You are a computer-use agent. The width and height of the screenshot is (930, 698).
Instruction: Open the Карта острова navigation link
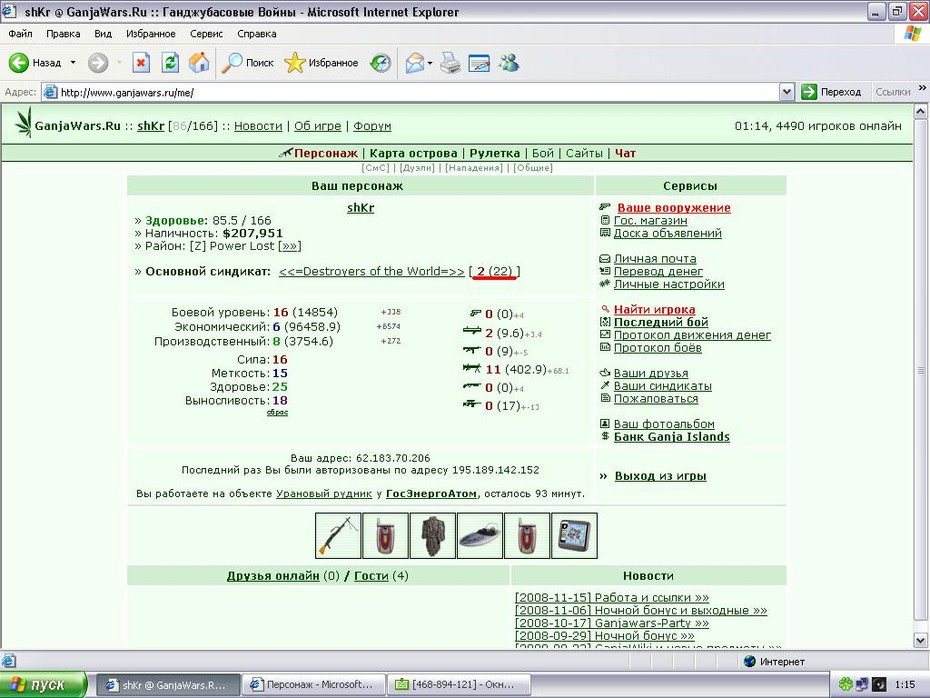coord(413,153)
